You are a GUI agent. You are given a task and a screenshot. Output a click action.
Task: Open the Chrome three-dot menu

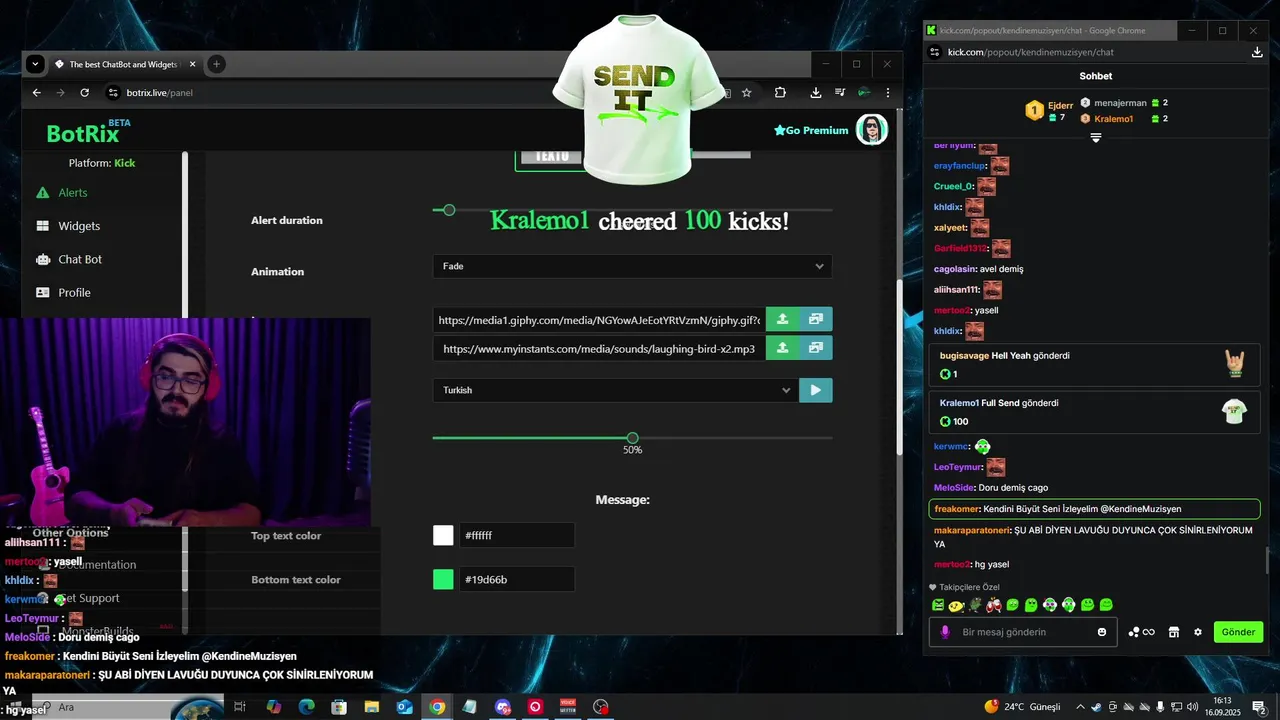[887, 92]
